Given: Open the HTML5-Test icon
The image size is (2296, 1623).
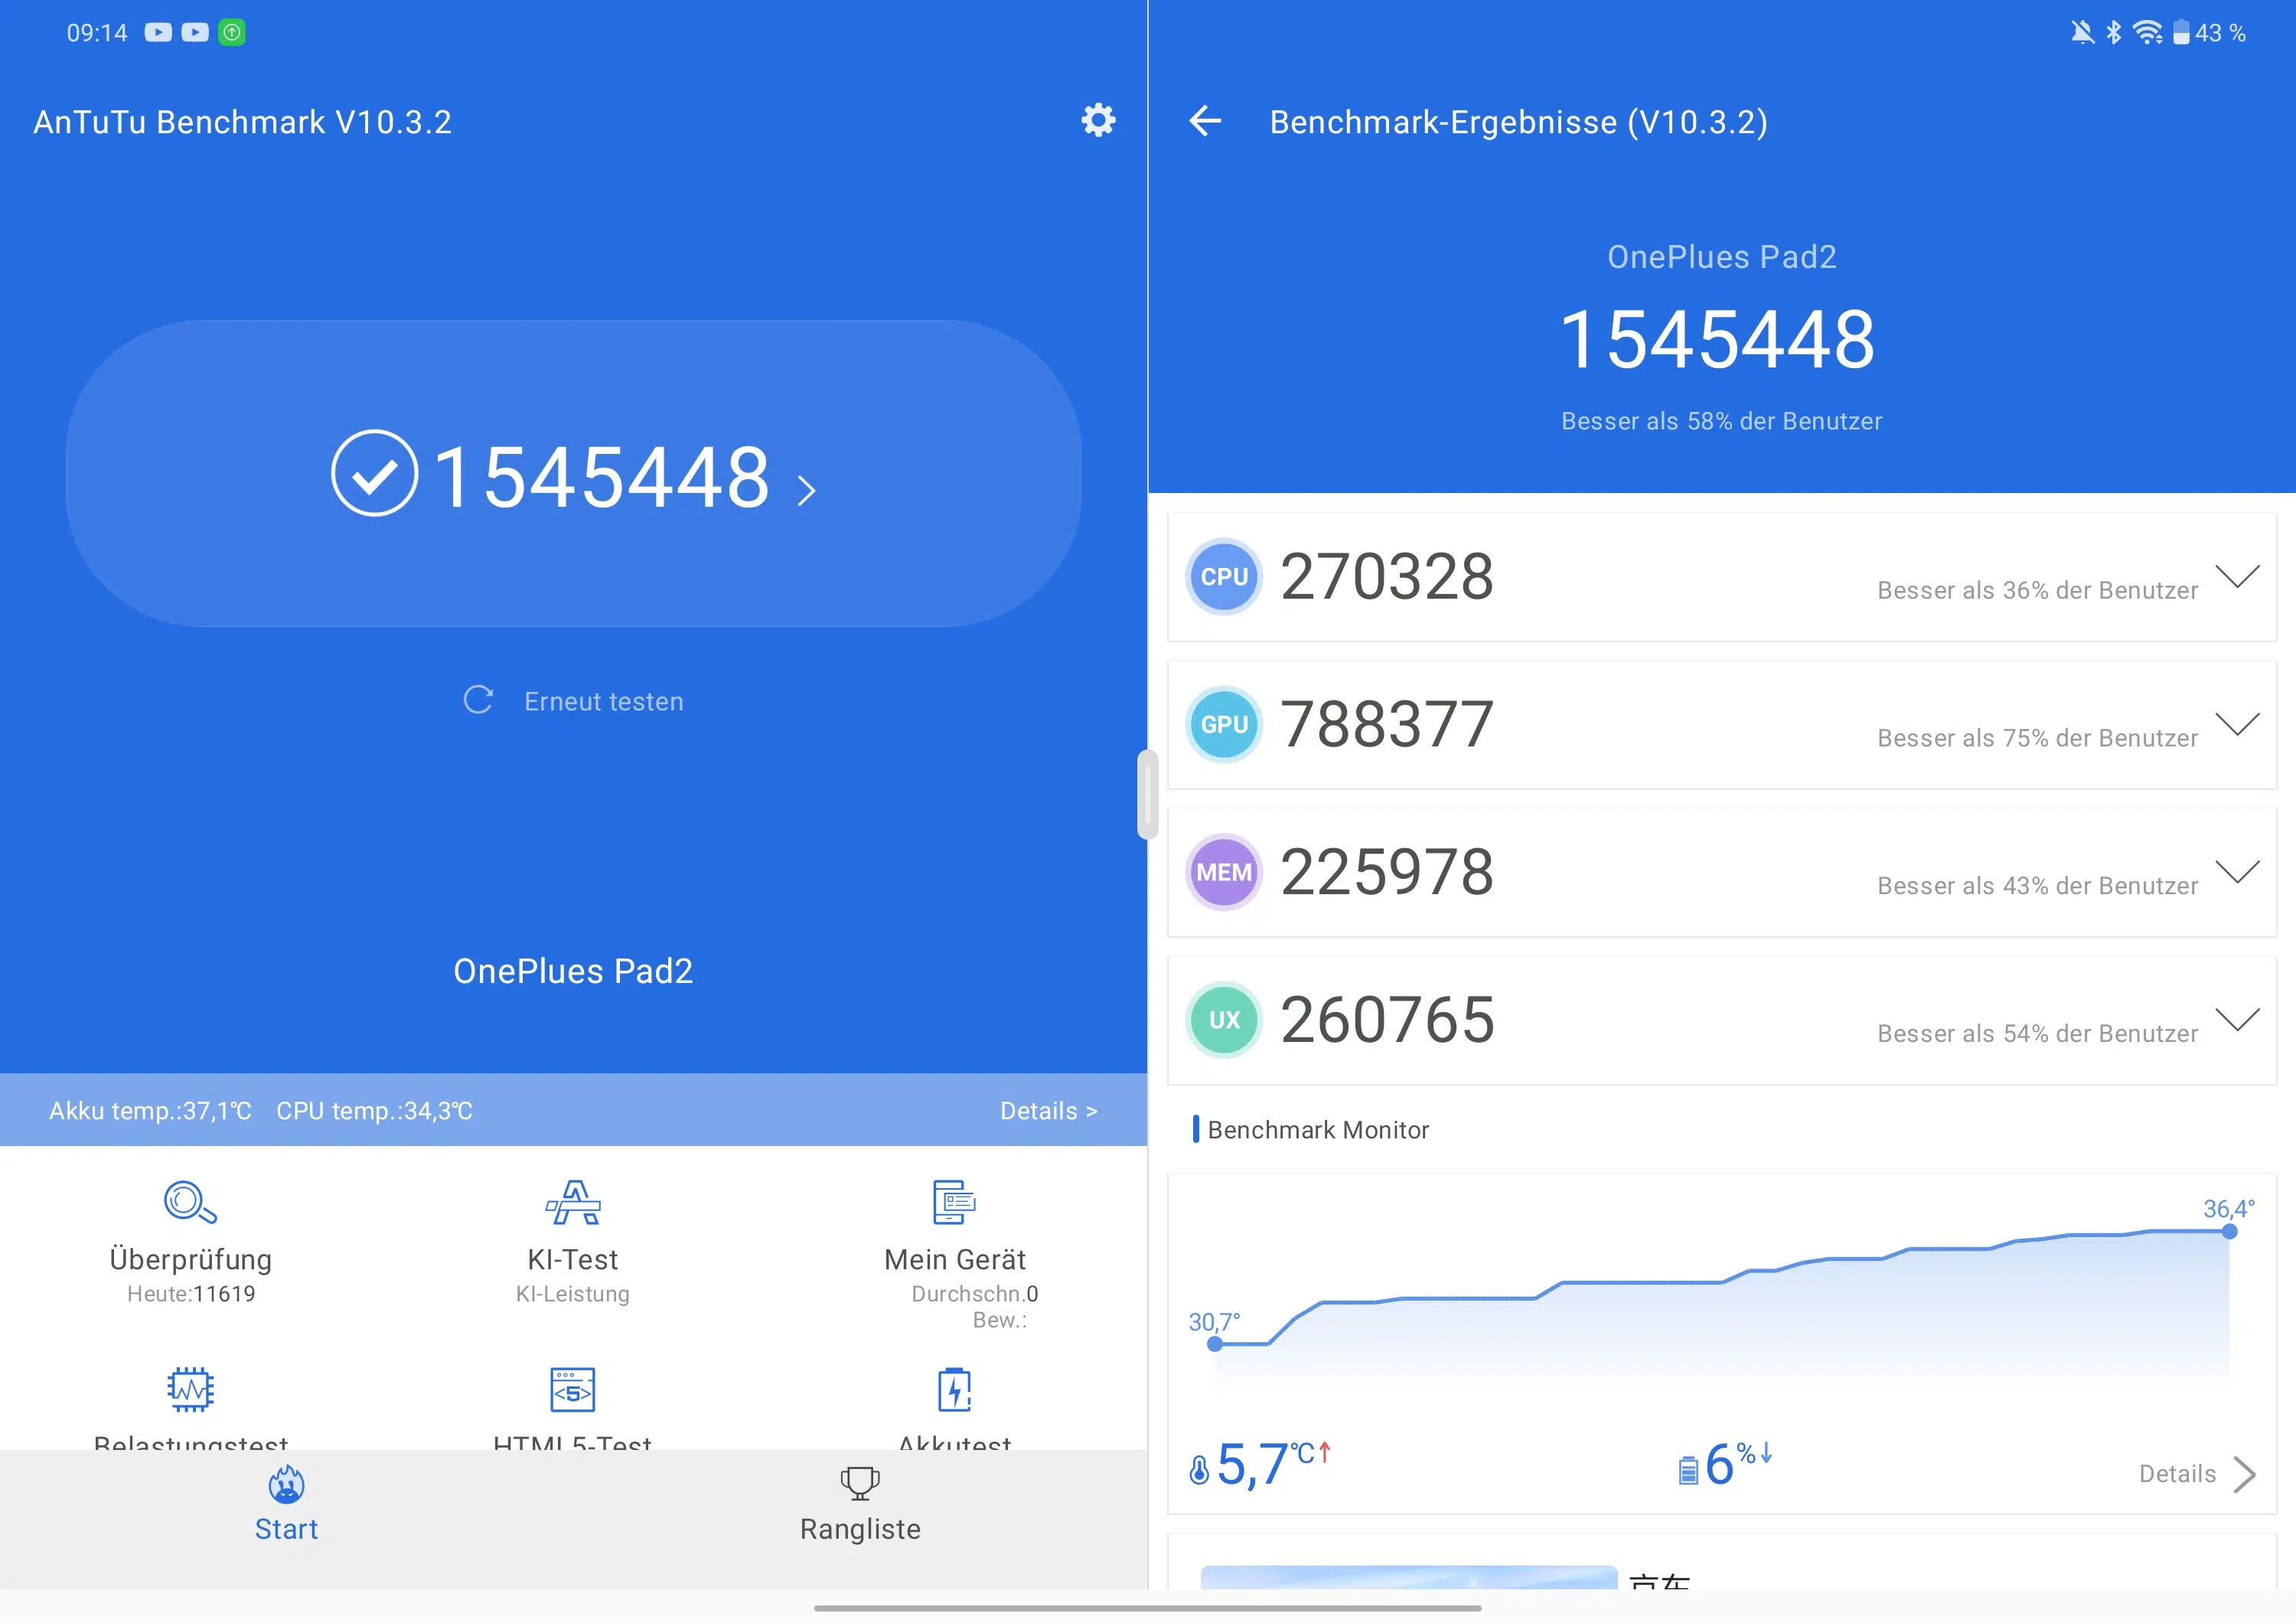Looking at the screenshot, I should pyautogui.click(x=573, y=1389).
